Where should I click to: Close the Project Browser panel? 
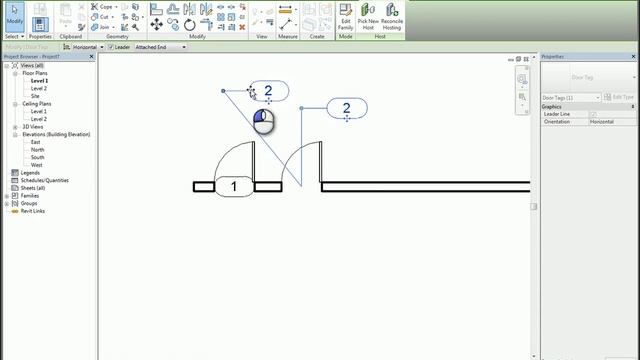click(x=91, y=57)
